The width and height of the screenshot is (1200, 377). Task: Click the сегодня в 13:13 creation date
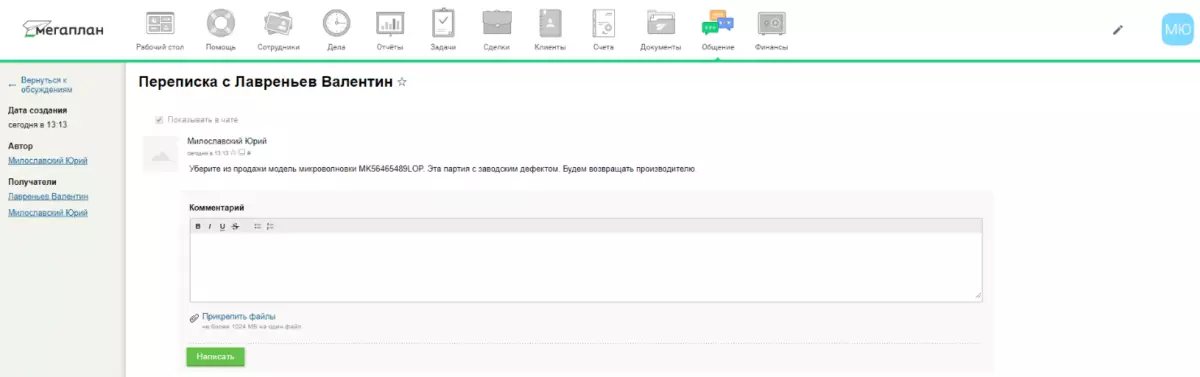click(x=37, y=124)
